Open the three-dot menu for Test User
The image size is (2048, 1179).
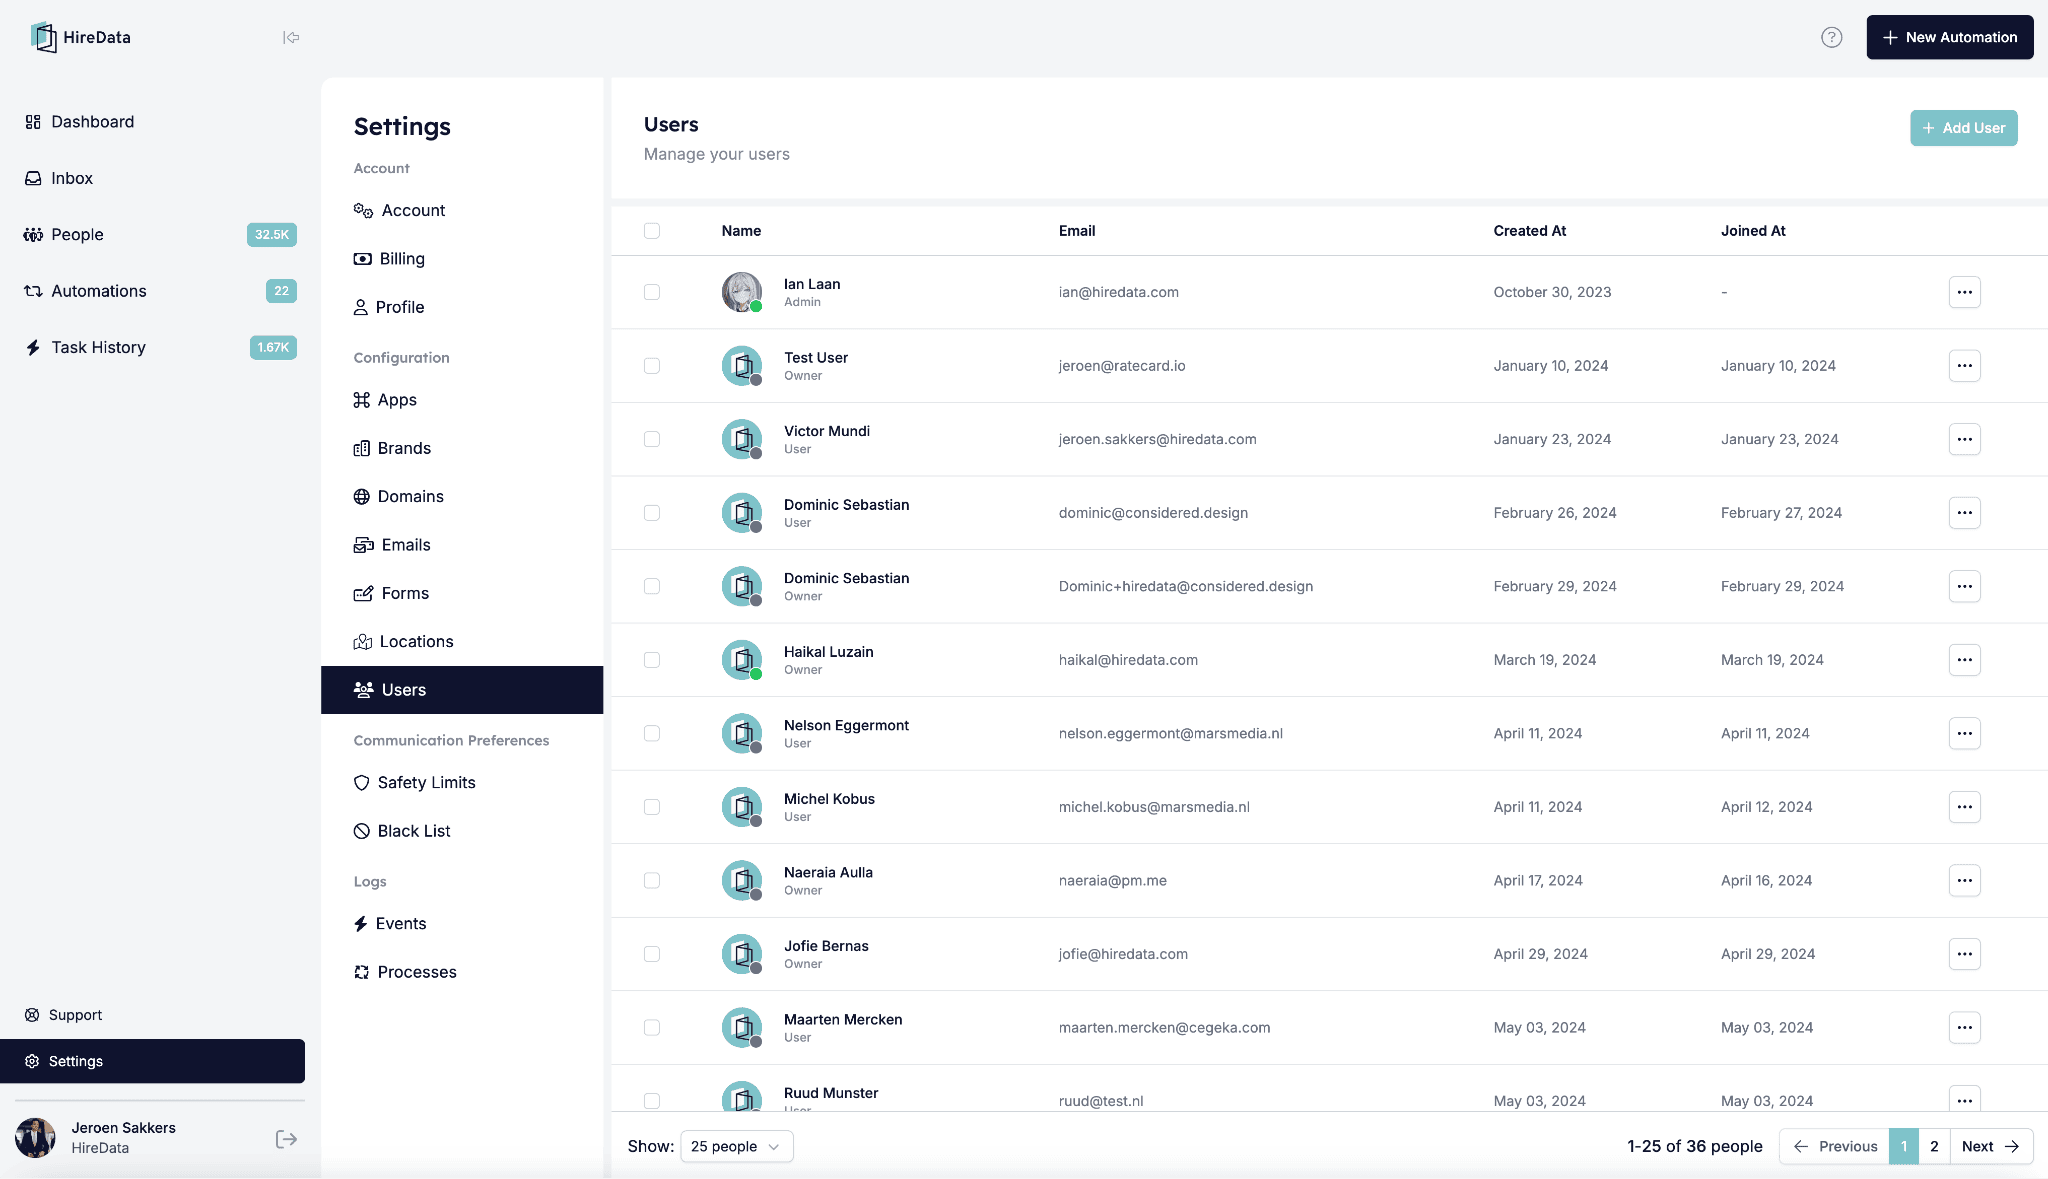pos(1964,366)
